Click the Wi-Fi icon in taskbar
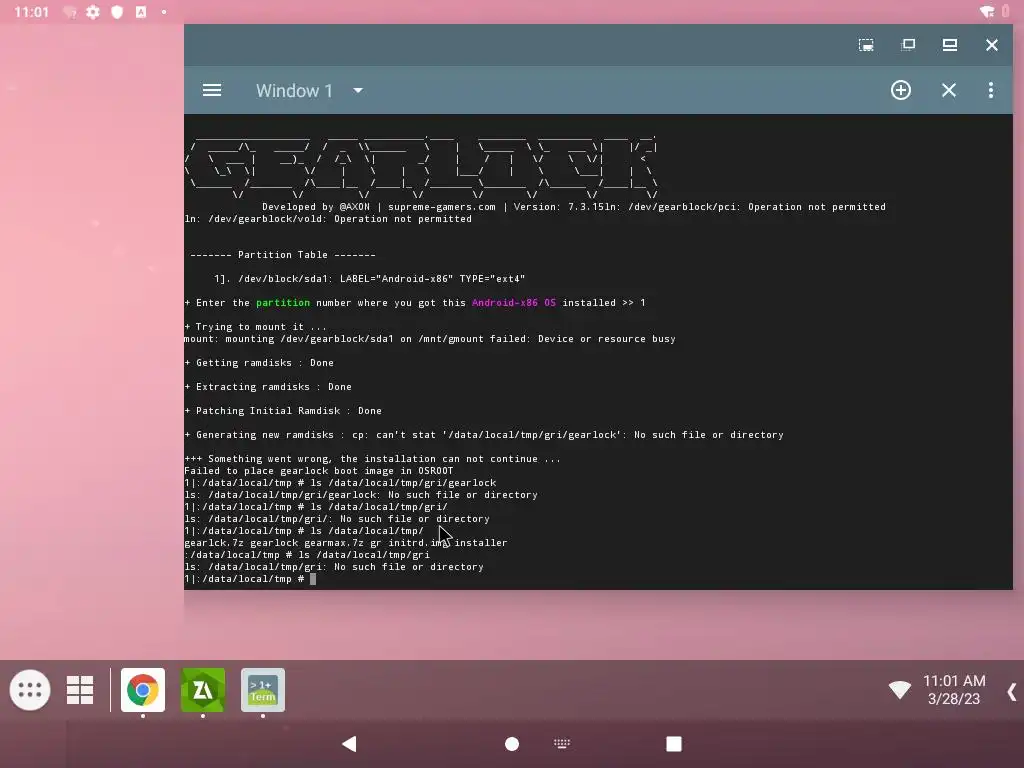1024x768 pixels. pyautogui.click(x=899, y=689)
